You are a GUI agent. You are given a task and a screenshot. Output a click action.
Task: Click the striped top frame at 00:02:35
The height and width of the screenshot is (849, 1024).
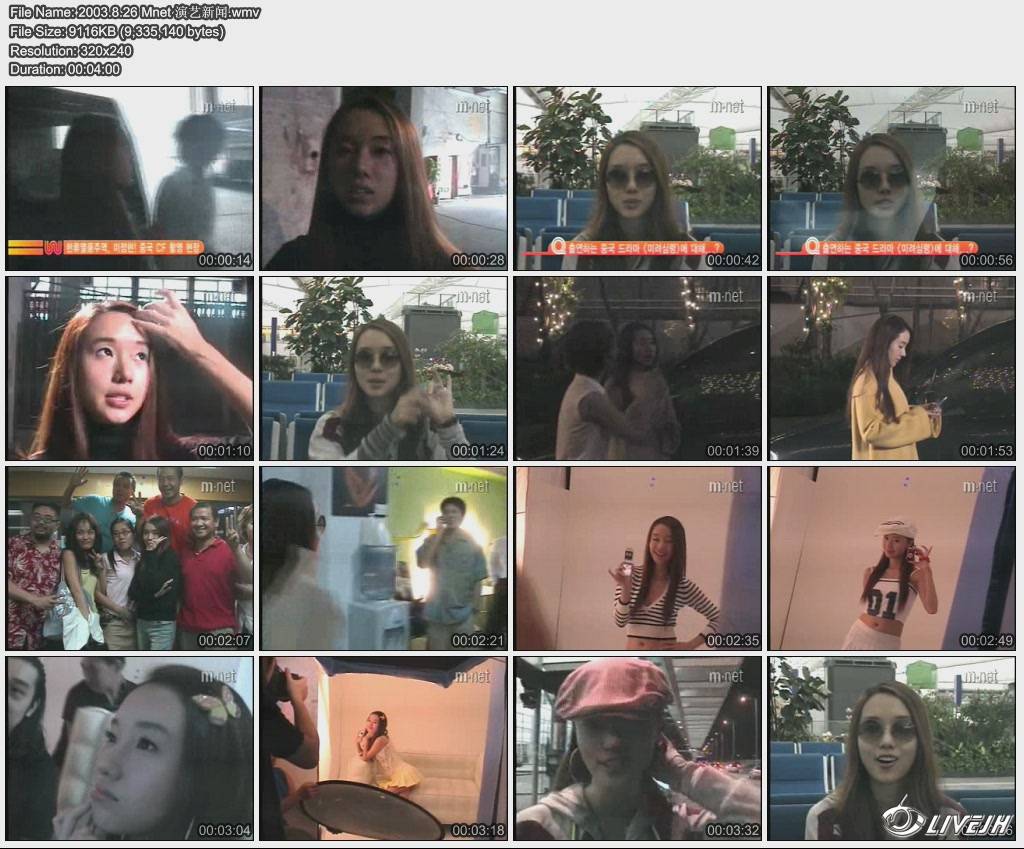(638, 558)
